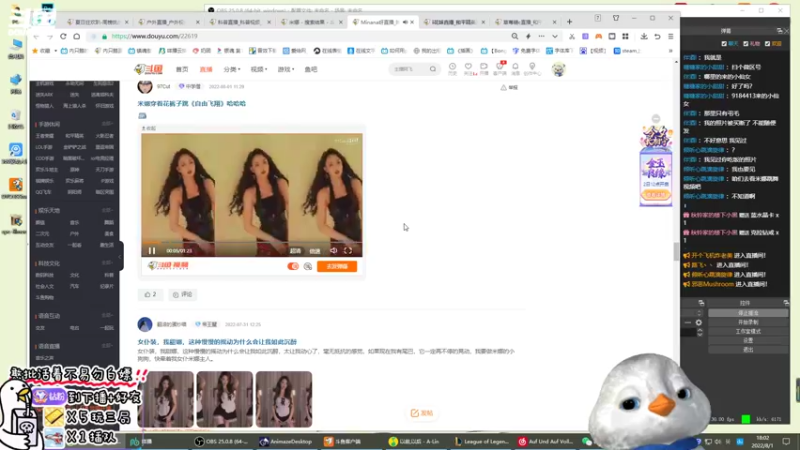Screen dimensions: 800x450
Task: Open OBS from the Windows taskbar
Action: point(221,441)
